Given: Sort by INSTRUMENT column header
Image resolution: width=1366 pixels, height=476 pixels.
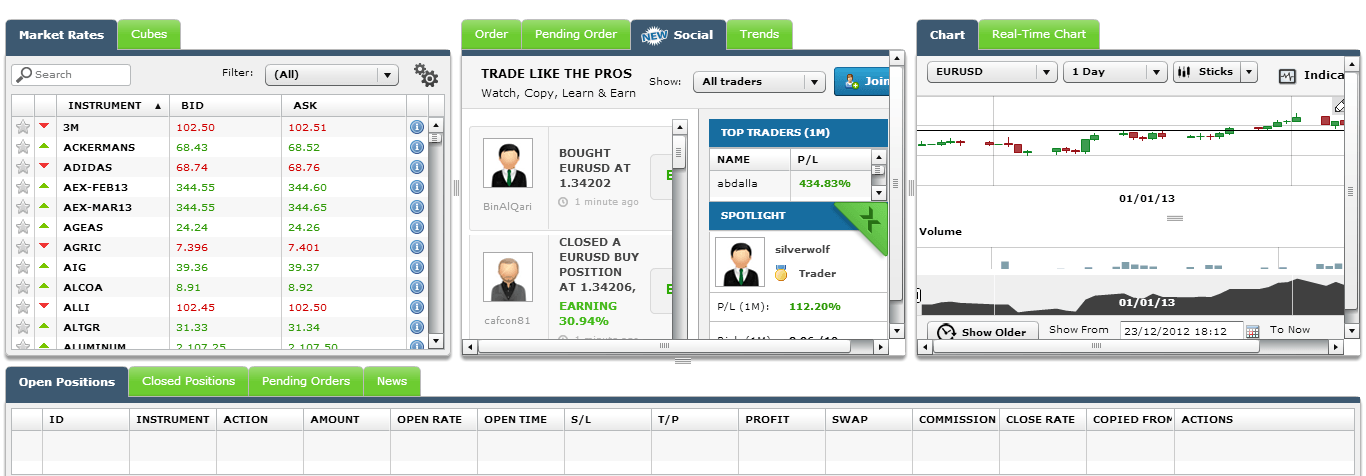Looking at the screenshot, I should coord(113,105).
